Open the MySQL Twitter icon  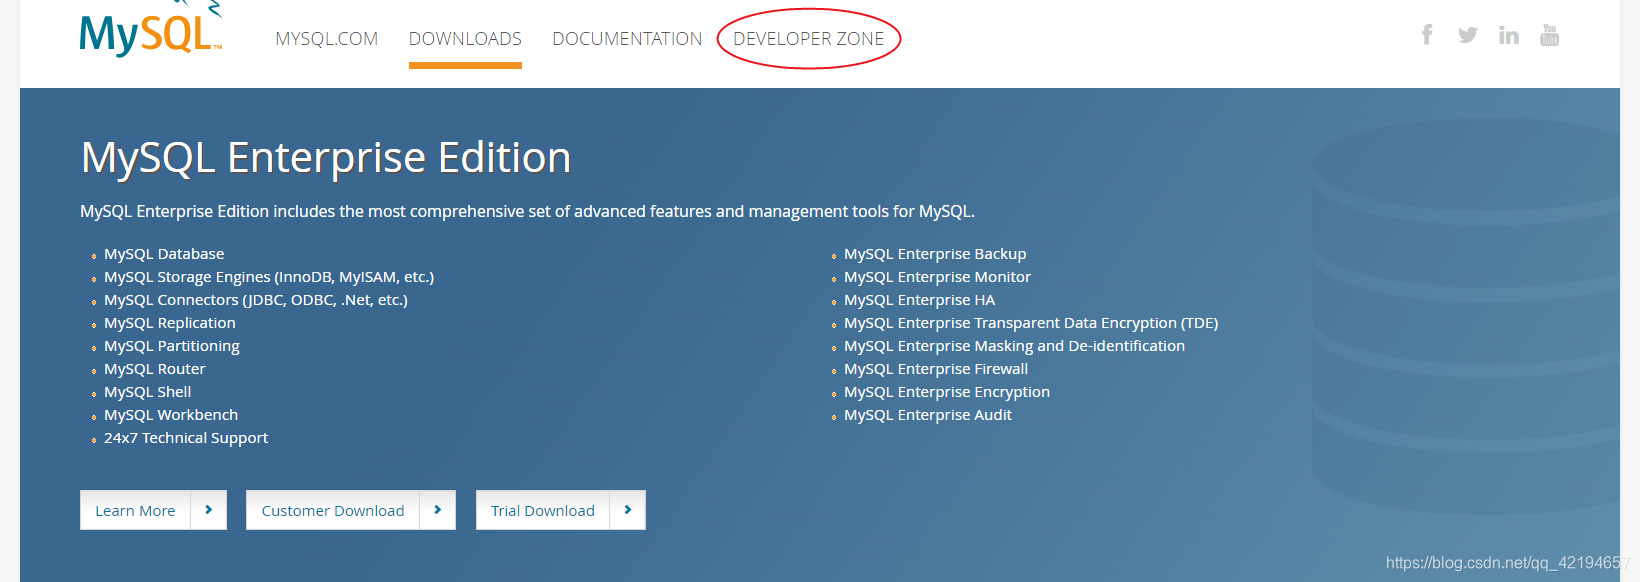1468,35
